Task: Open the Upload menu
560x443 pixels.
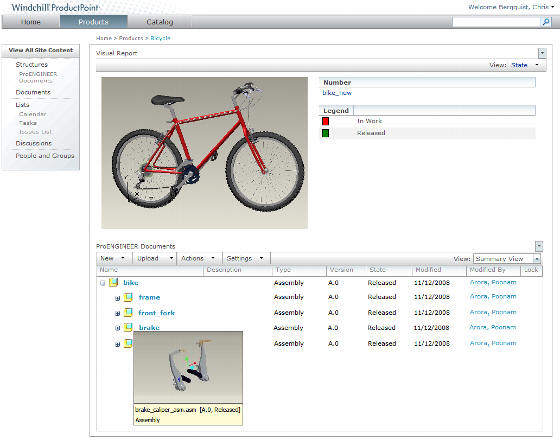Action: coord(155,258)
